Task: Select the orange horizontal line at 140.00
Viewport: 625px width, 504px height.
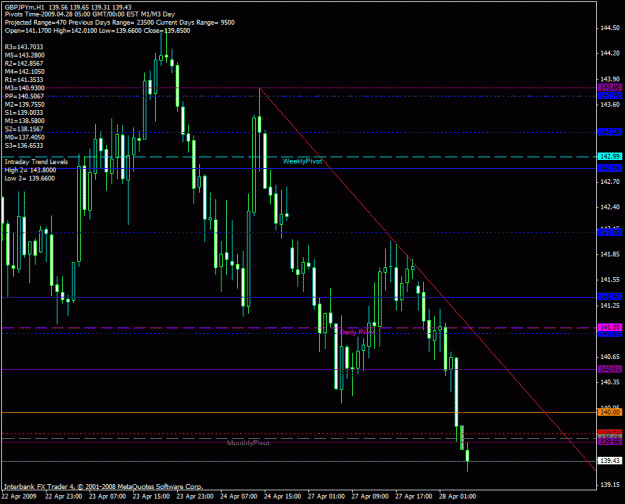Action: (x=299, y=412)
